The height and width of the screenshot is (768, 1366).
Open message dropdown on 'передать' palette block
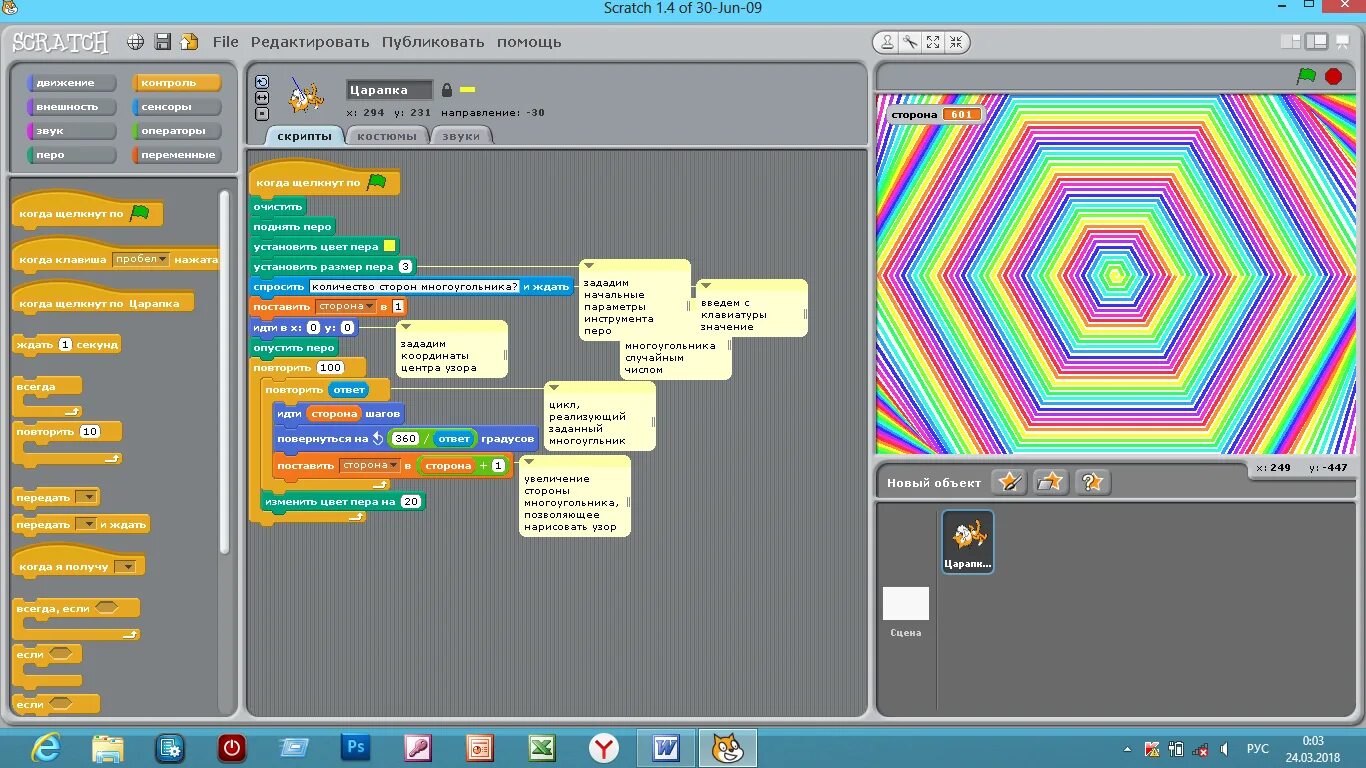[87, 497]
